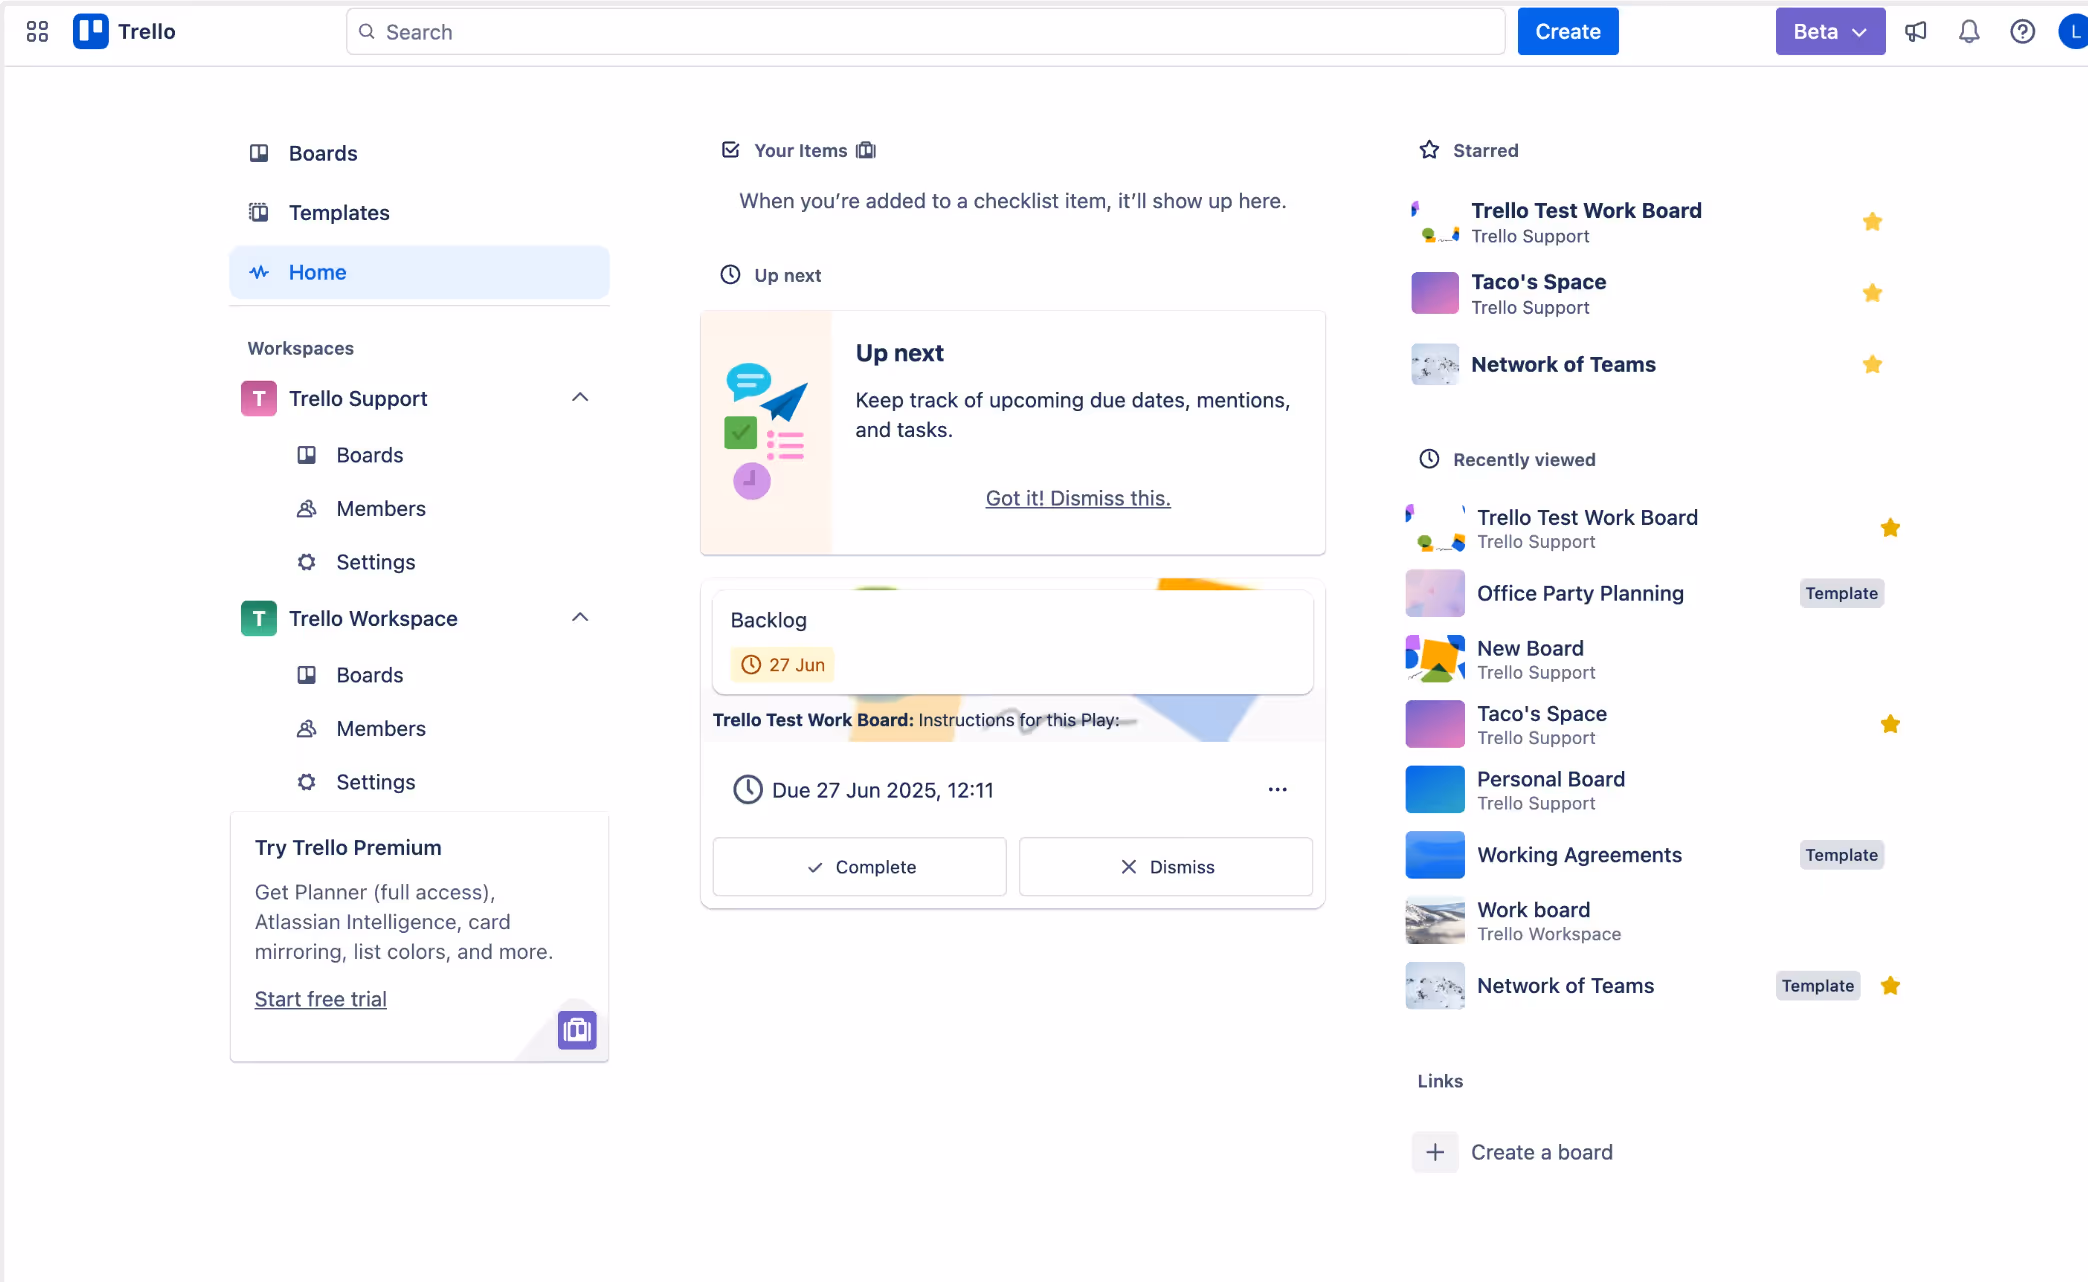Open the Start free trial link
This screenshot has width=2088, height=1282.
[x=320, y=998]
